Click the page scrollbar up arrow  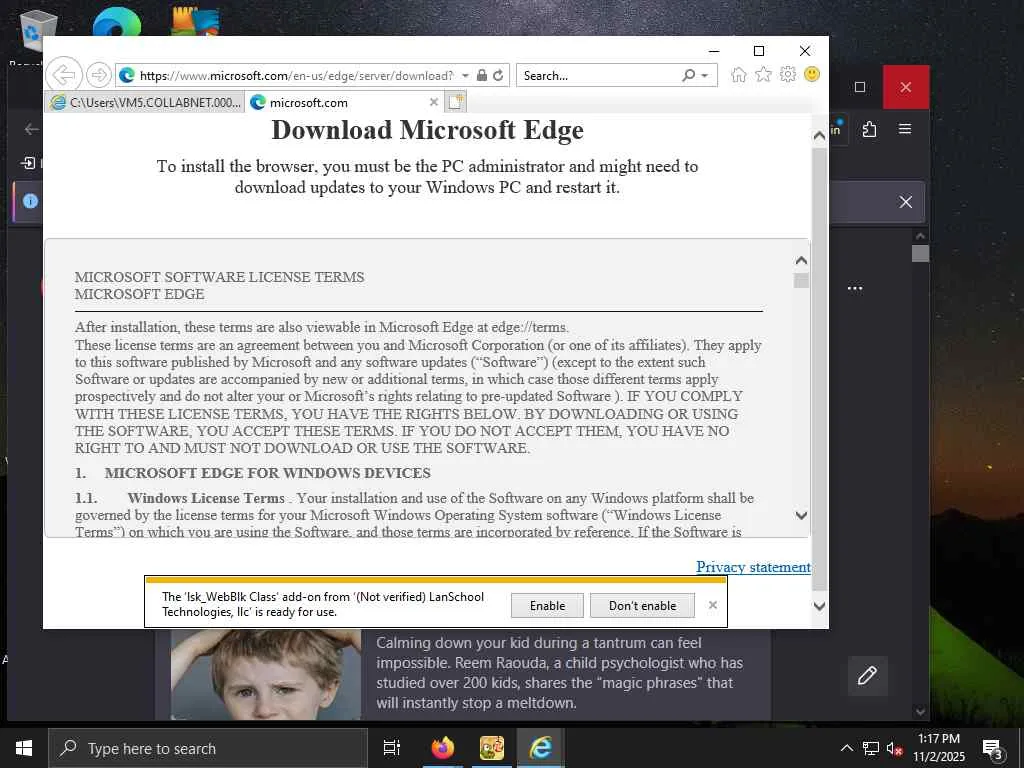point(819,136)
